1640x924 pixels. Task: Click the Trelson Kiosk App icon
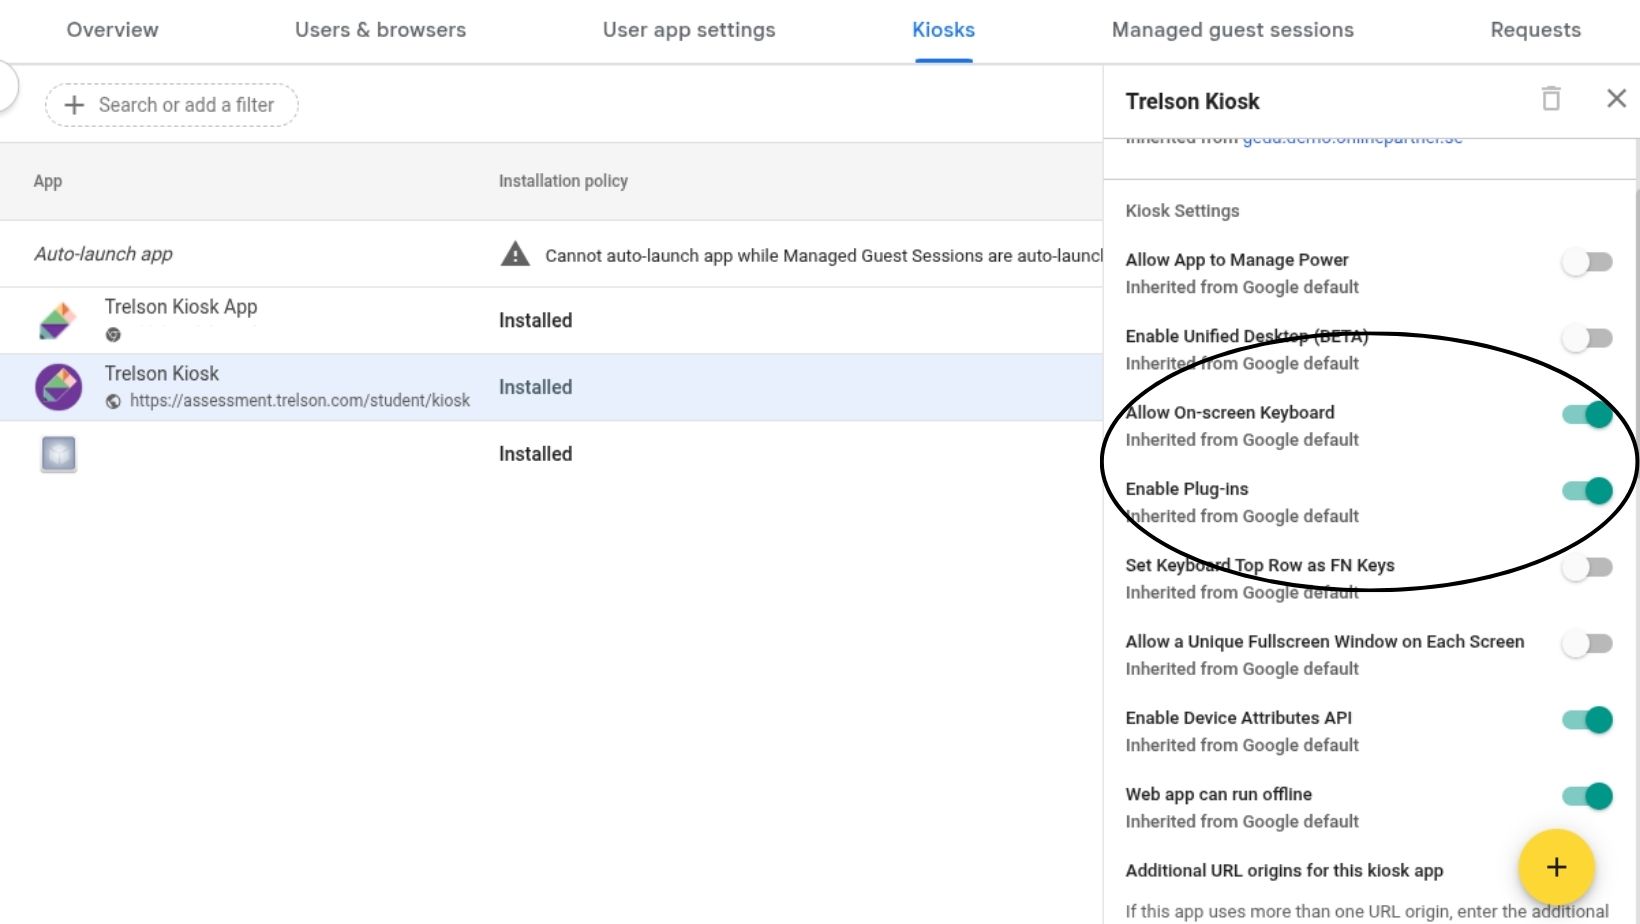pyautogui.click(x=58, y=320)
